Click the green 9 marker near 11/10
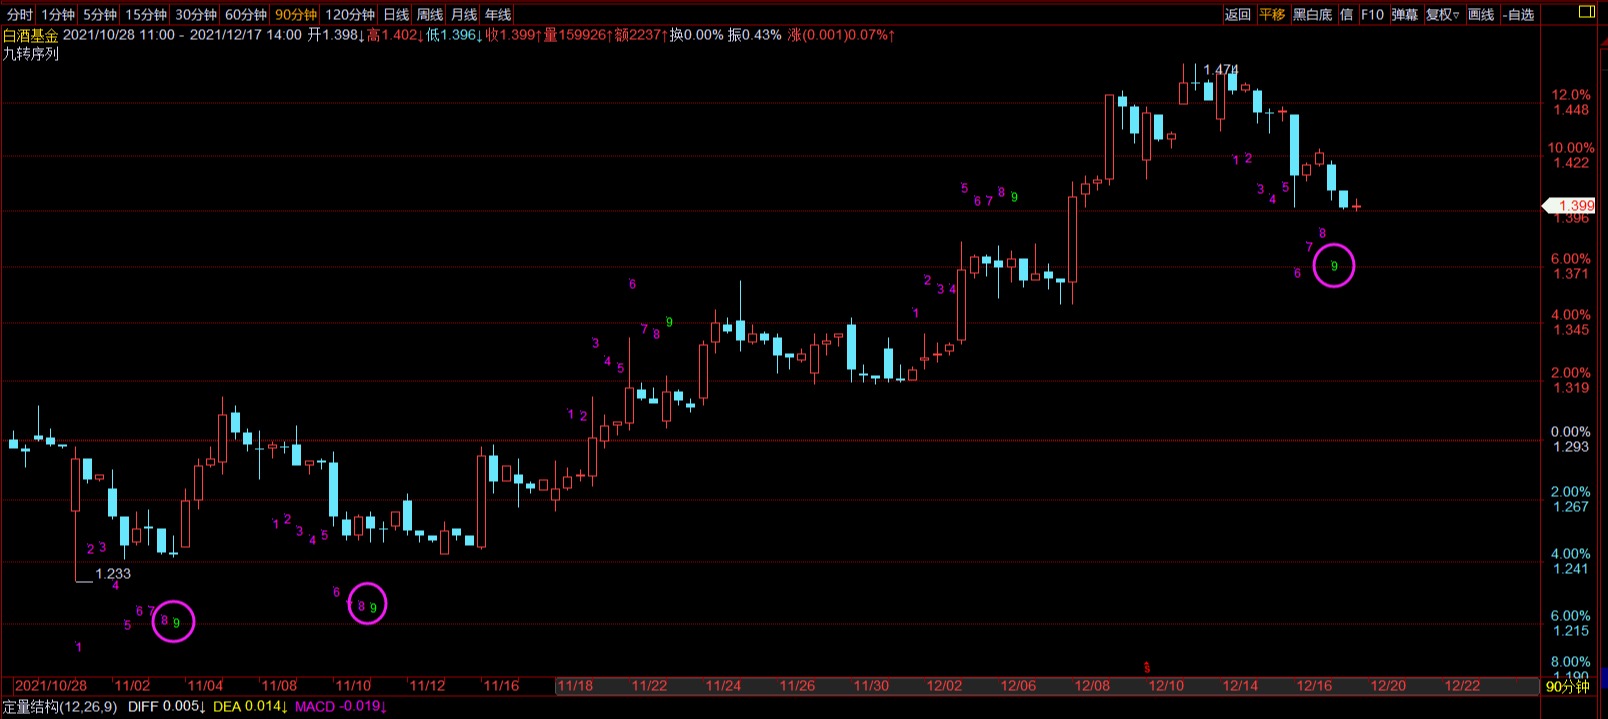 pos(373,607)
